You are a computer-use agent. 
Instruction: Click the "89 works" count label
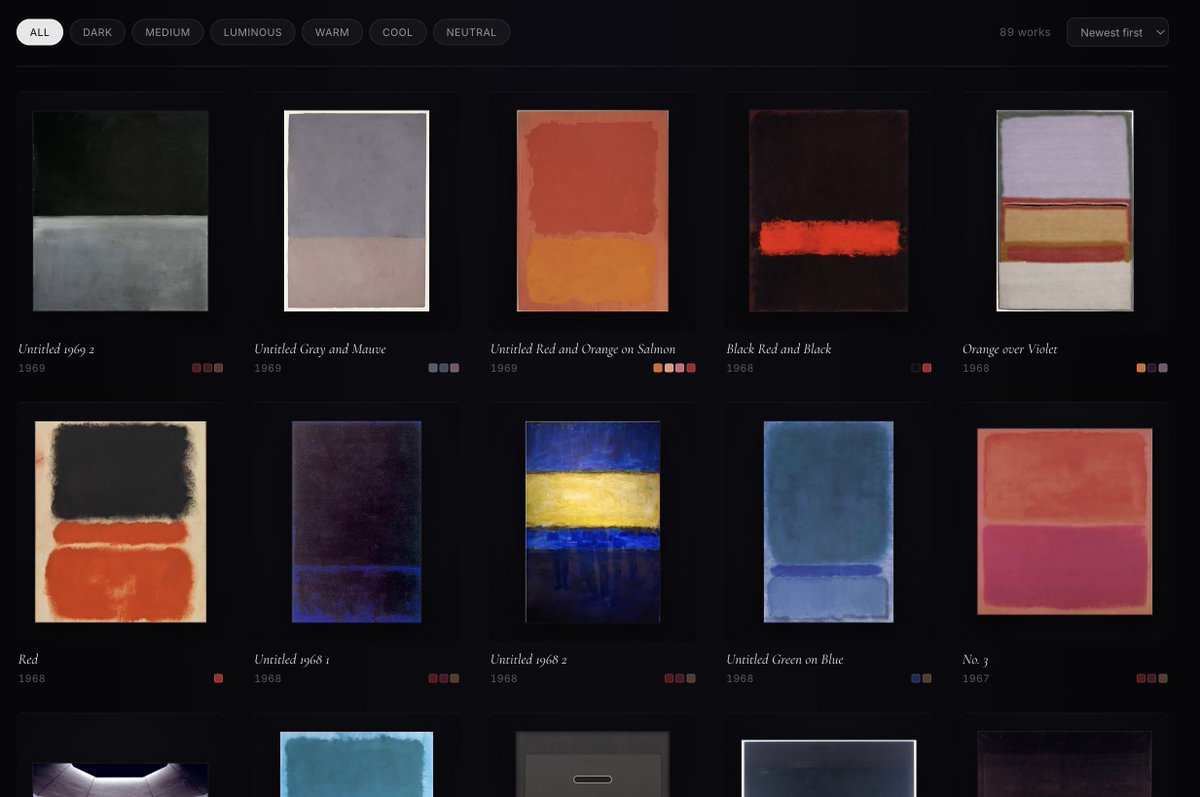1025,32
